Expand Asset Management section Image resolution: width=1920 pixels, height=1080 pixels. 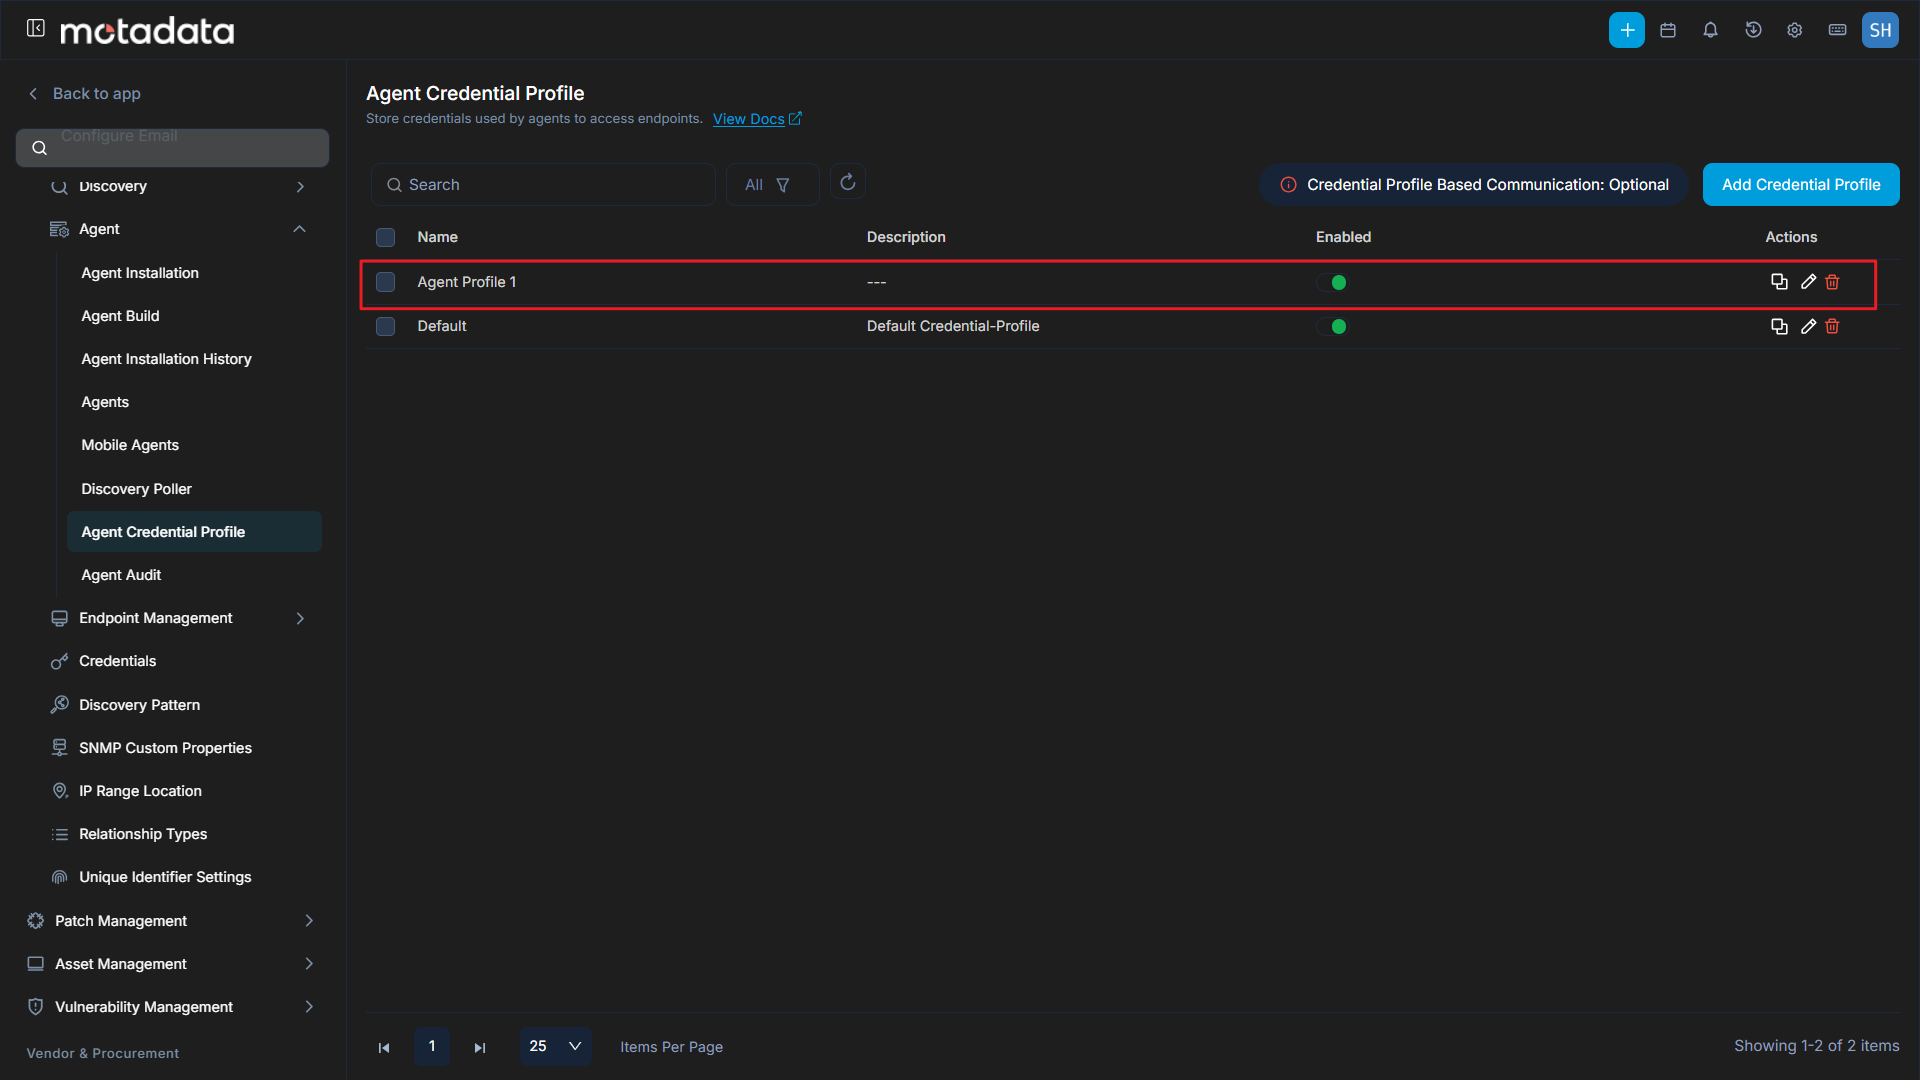[x=309, y=963]
